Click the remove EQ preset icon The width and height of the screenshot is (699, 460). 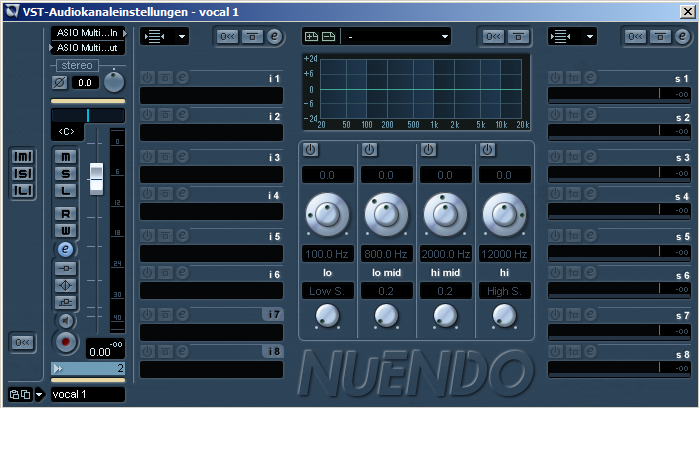329,37
